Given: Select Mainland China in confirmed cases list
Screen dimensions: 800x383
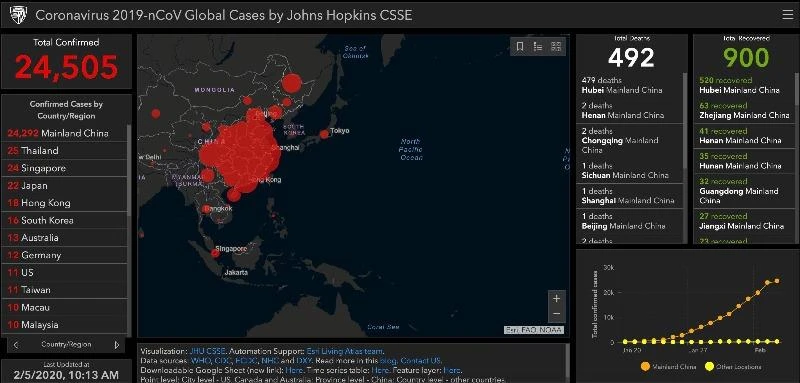Looking at the screenshot, I should click(64, 133).
